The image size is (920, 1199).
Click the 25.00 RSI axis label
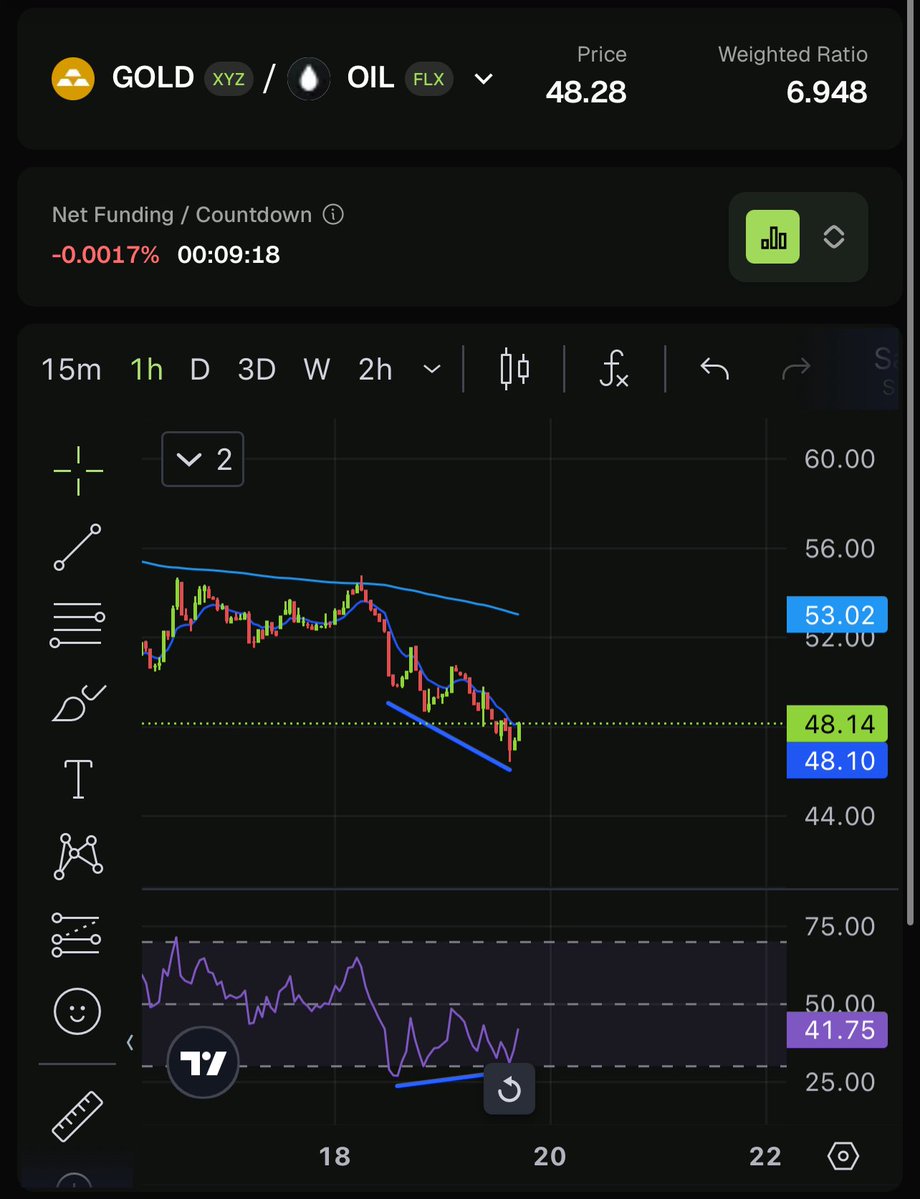click(840, 1081)
